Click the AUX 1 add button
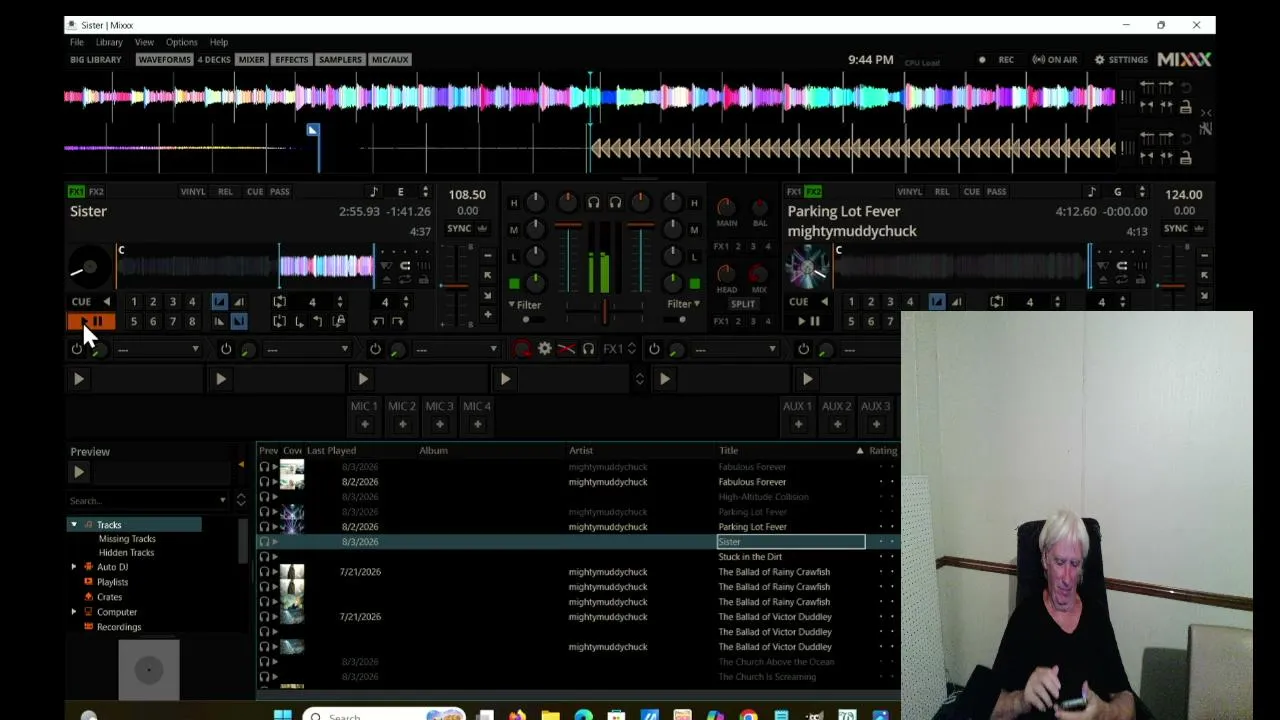The height and width of the screenshot is (720, 1280). pos(797,424)
